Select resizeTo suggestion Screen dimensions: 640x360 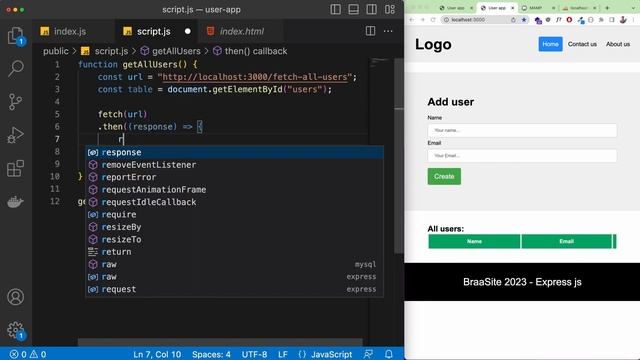(234, 239)
